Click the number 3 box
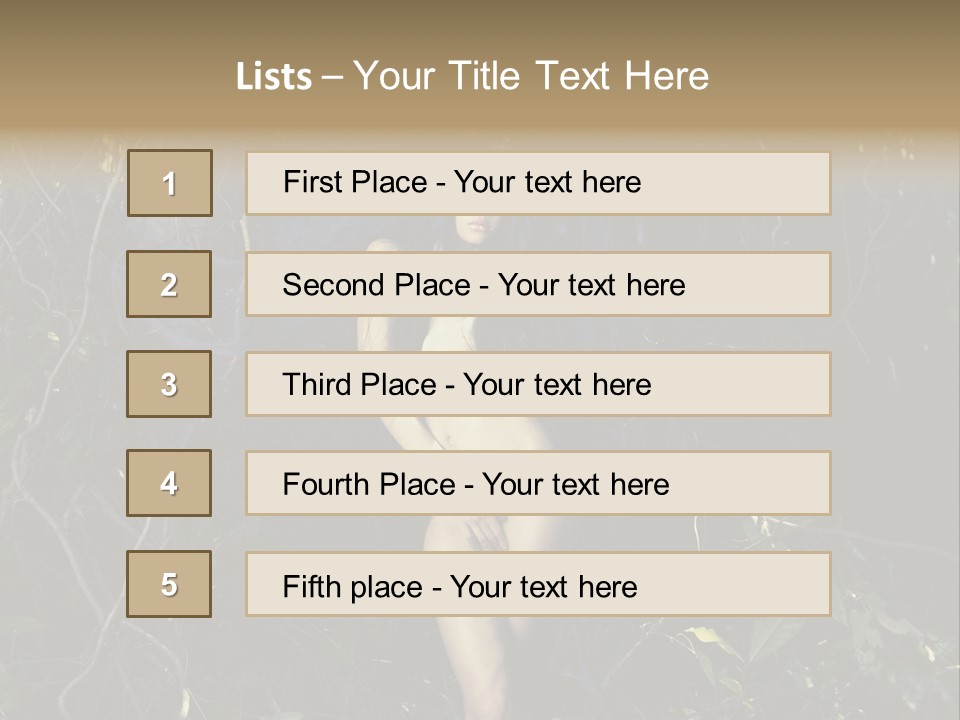Screen dimensions: 960x720 coord(169,384)
